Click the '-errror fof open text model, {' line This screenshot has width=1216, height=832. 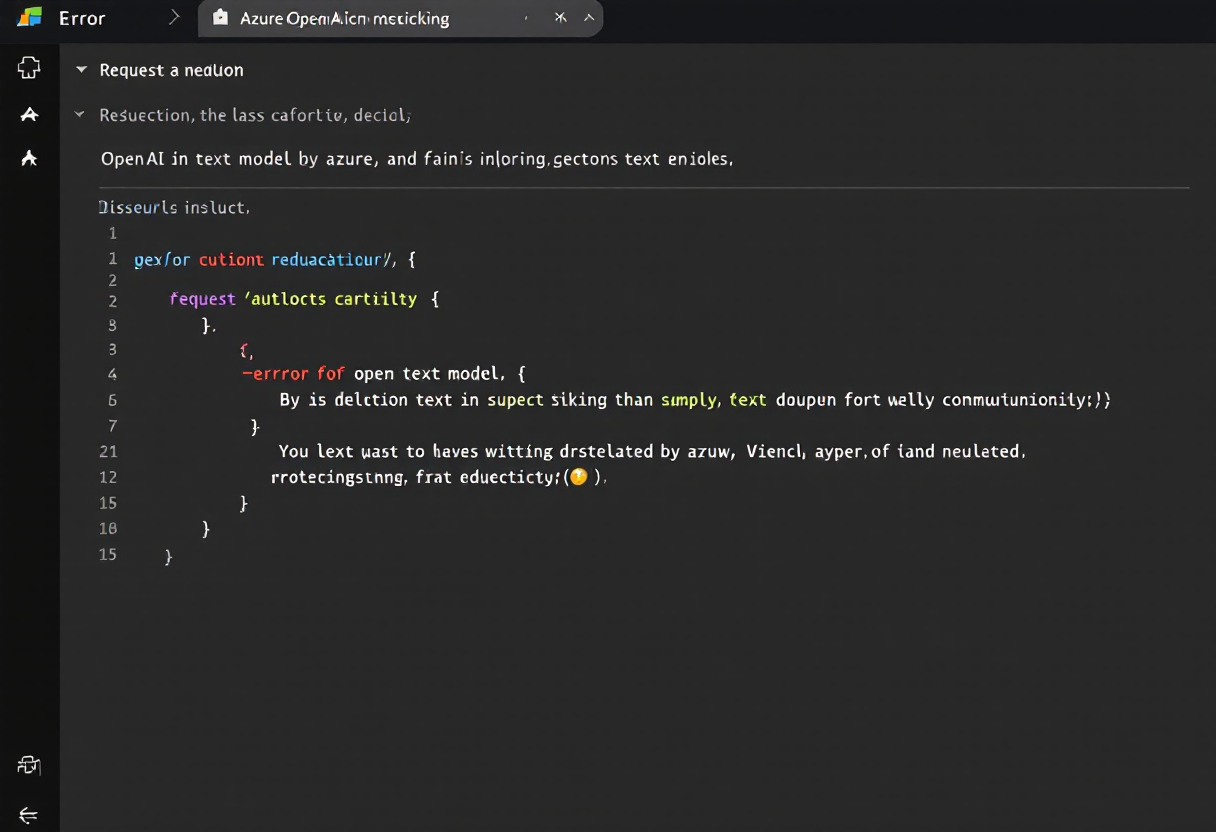tap(384, 374)
